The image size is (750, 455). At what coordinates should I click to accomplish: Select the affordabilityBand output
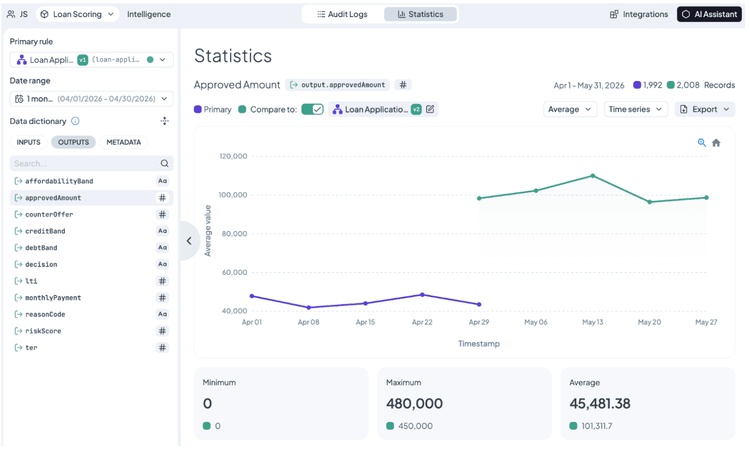coord(91,181)
